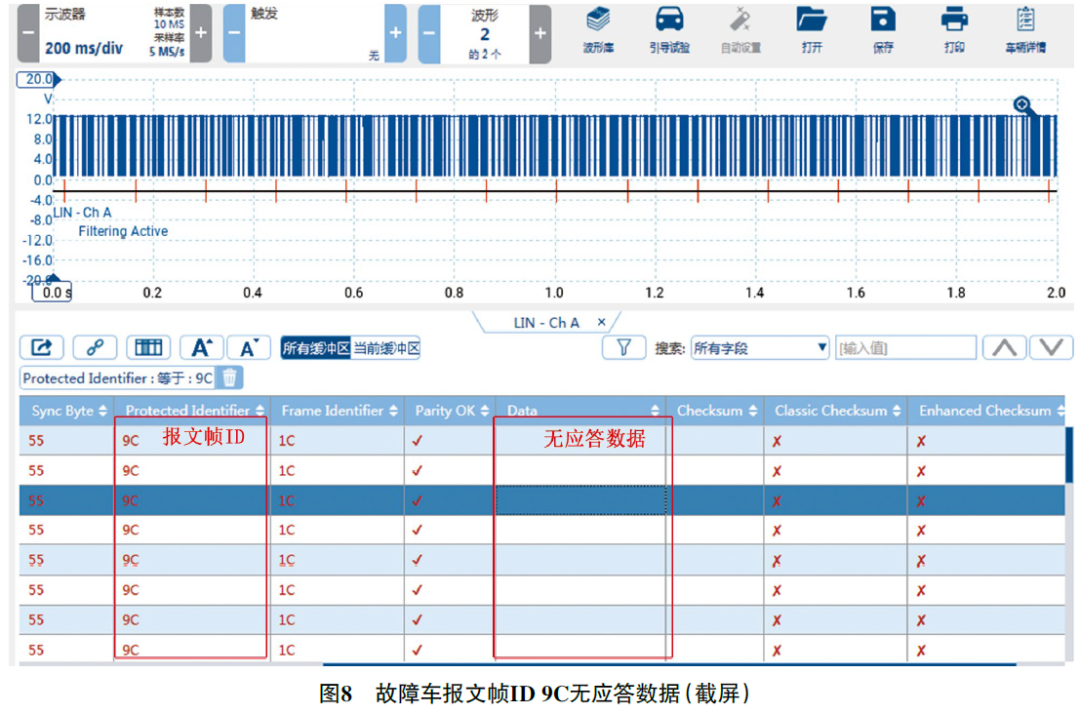Save the capture using 保存 icon
Screen dimensions: 1080x714
[882, 29]
